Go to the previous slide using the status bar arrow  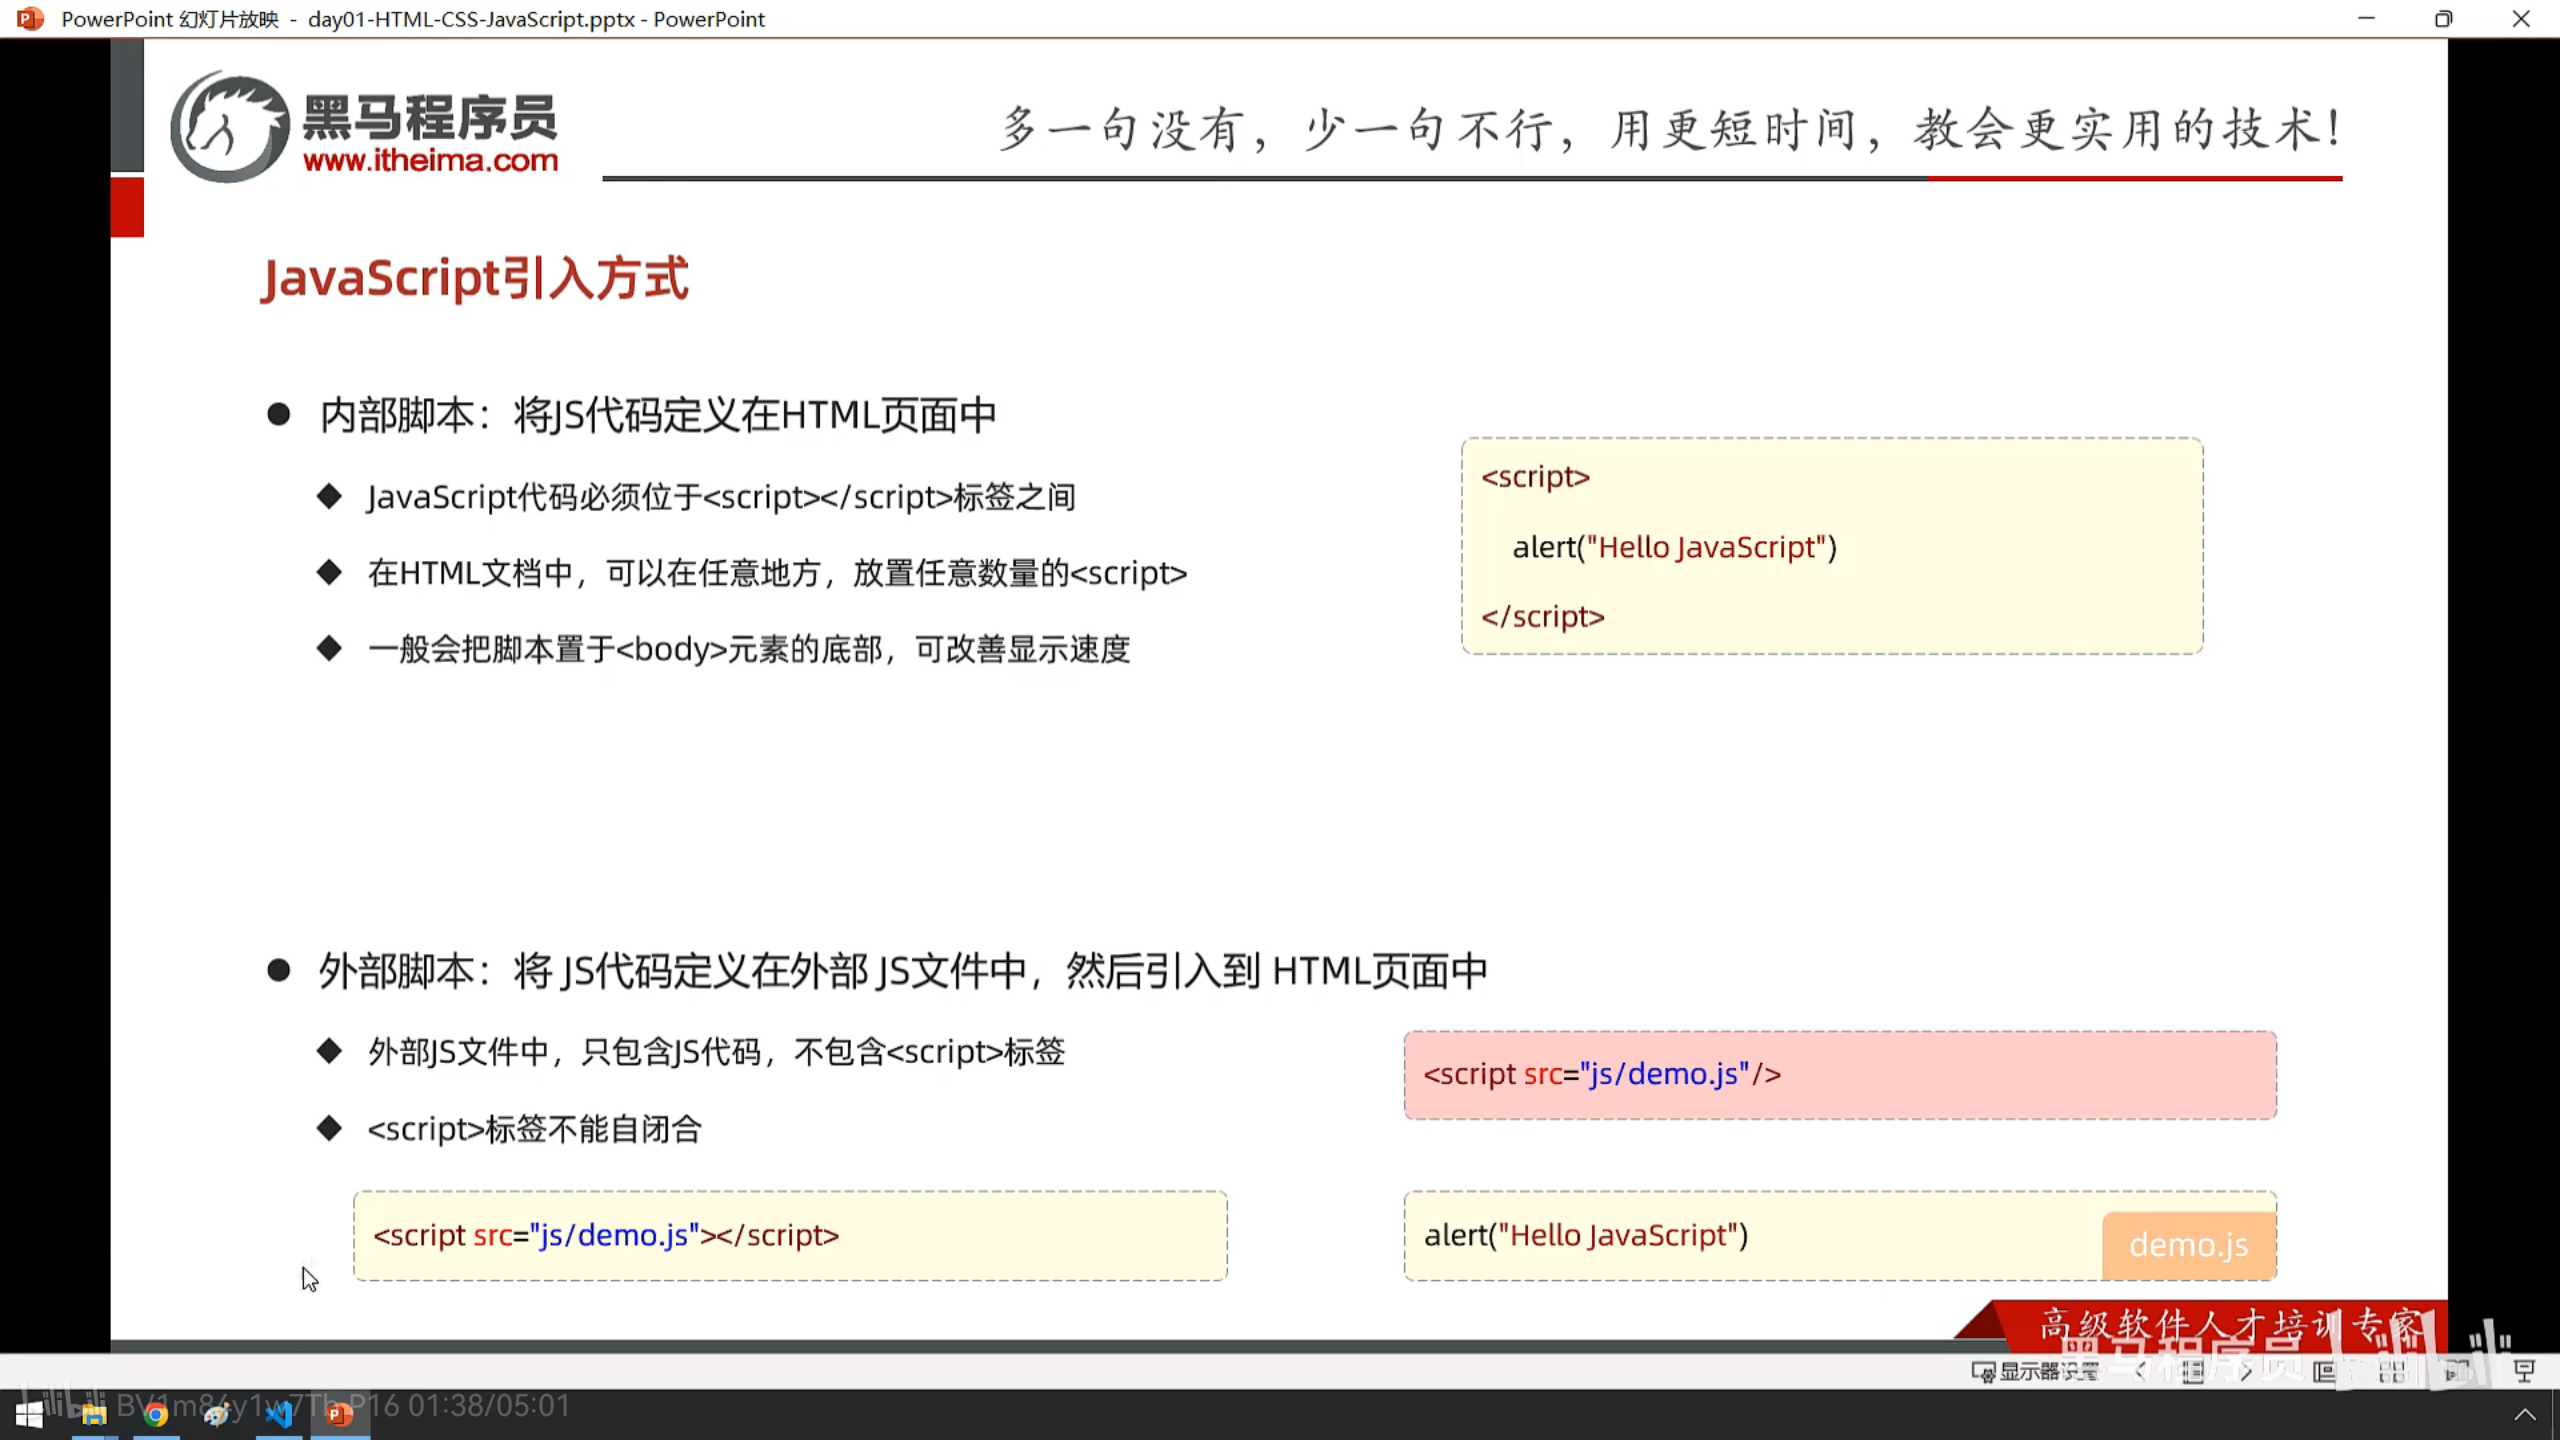click(x=2140, y=1371)
